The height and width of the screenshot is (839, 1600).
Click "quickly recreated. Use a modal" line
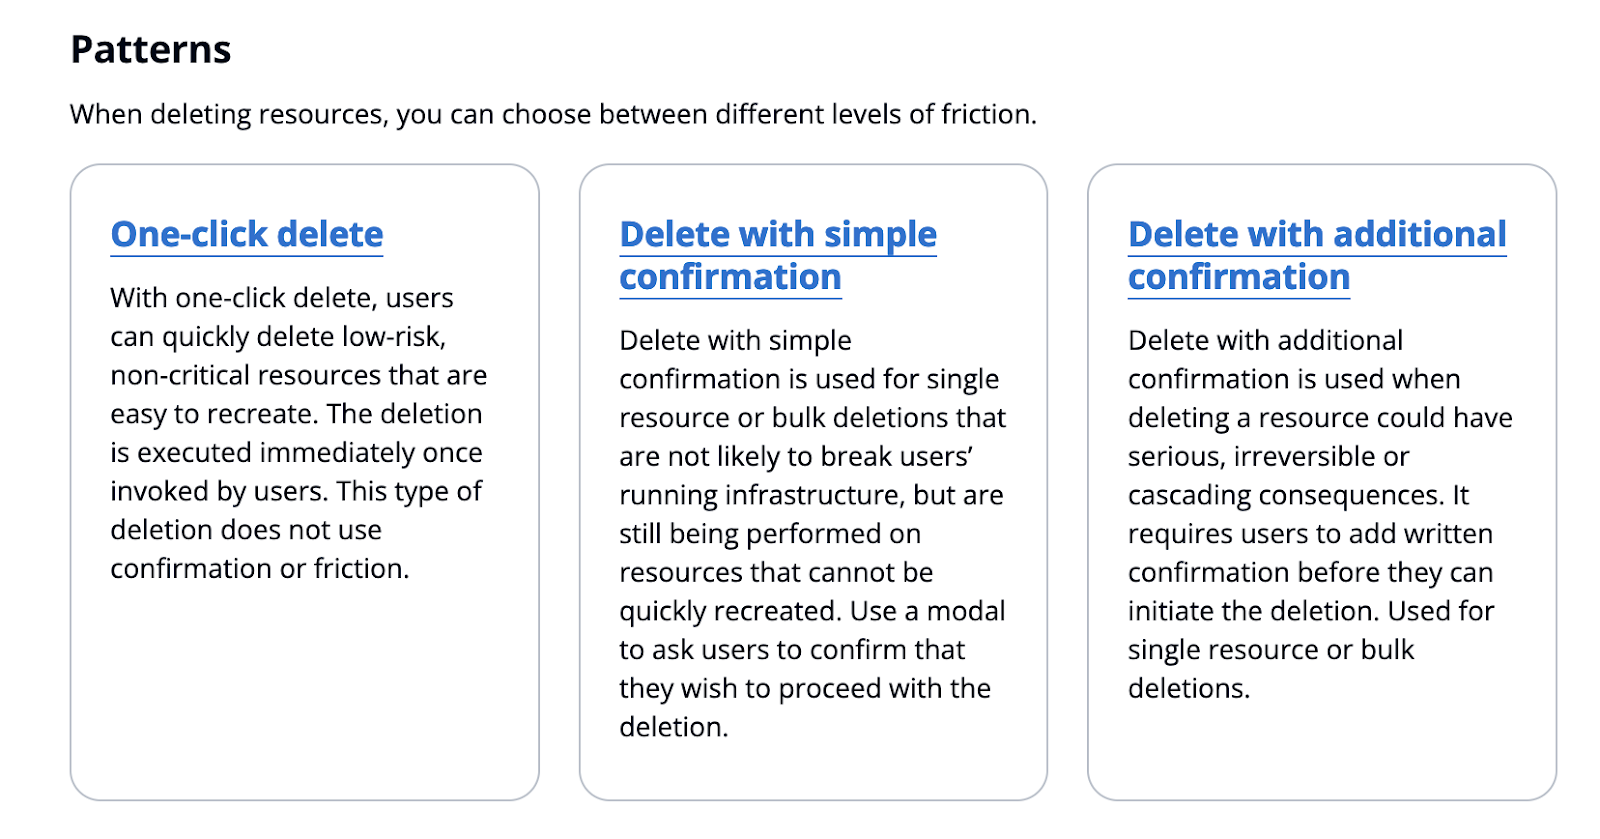point(812,611)
